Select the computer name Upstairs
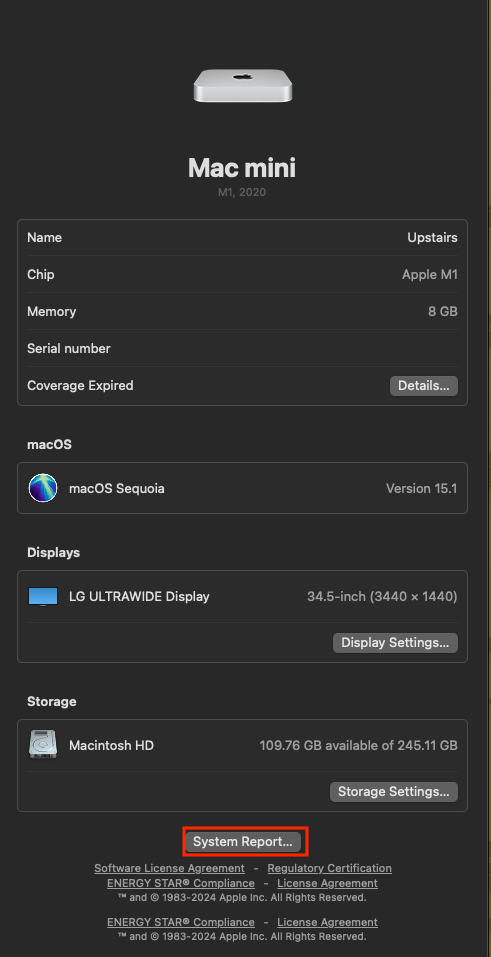The height and width of the screenshot is (957, 491). click(x=432, y=237)
